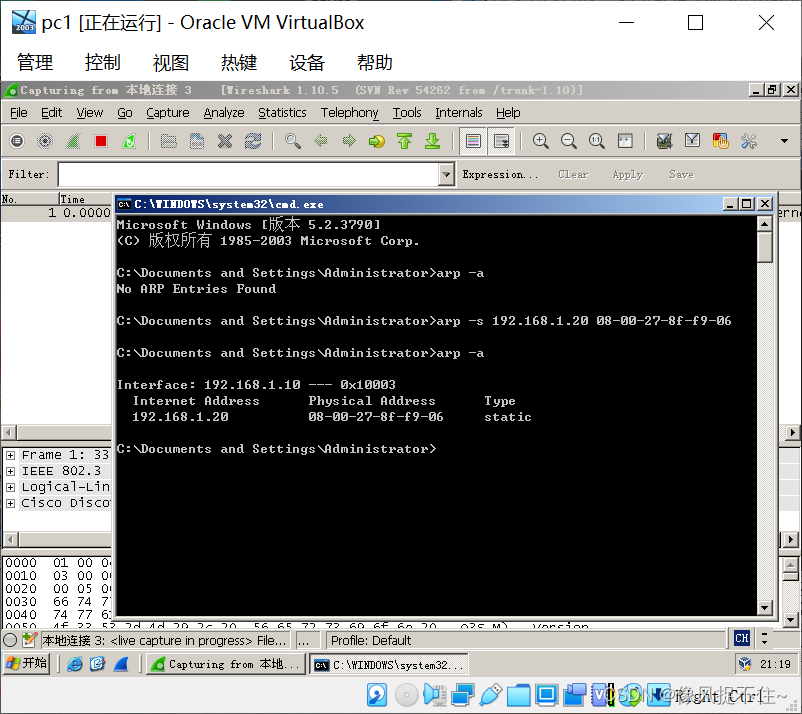The image size is (802, 714).
Task: Open the Windows 开始 start button
Action: pyautogui.click(x=27, y=664)
